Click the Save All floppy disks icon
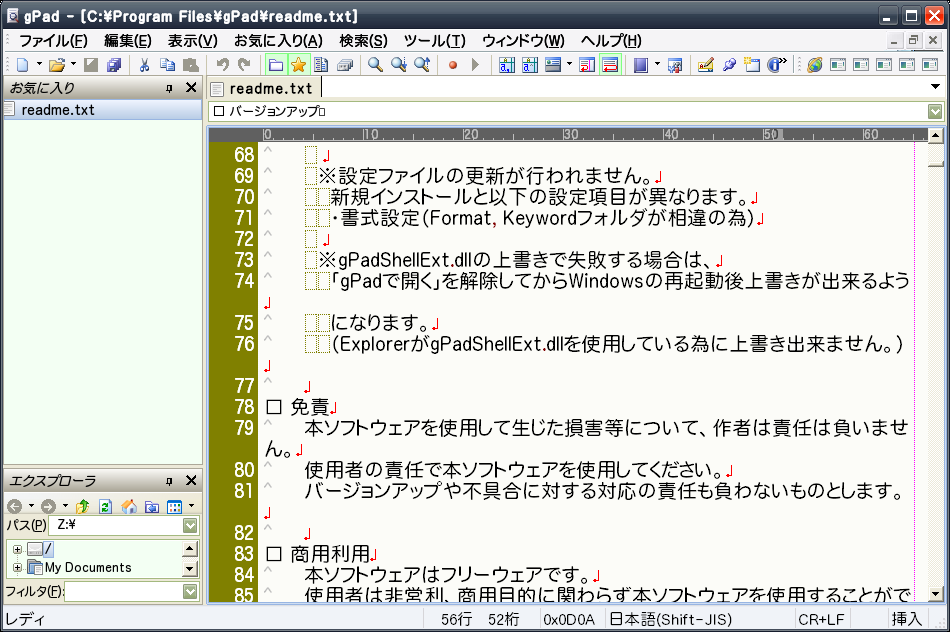Viewport: 950px width, 632px height. coord(113,64)
